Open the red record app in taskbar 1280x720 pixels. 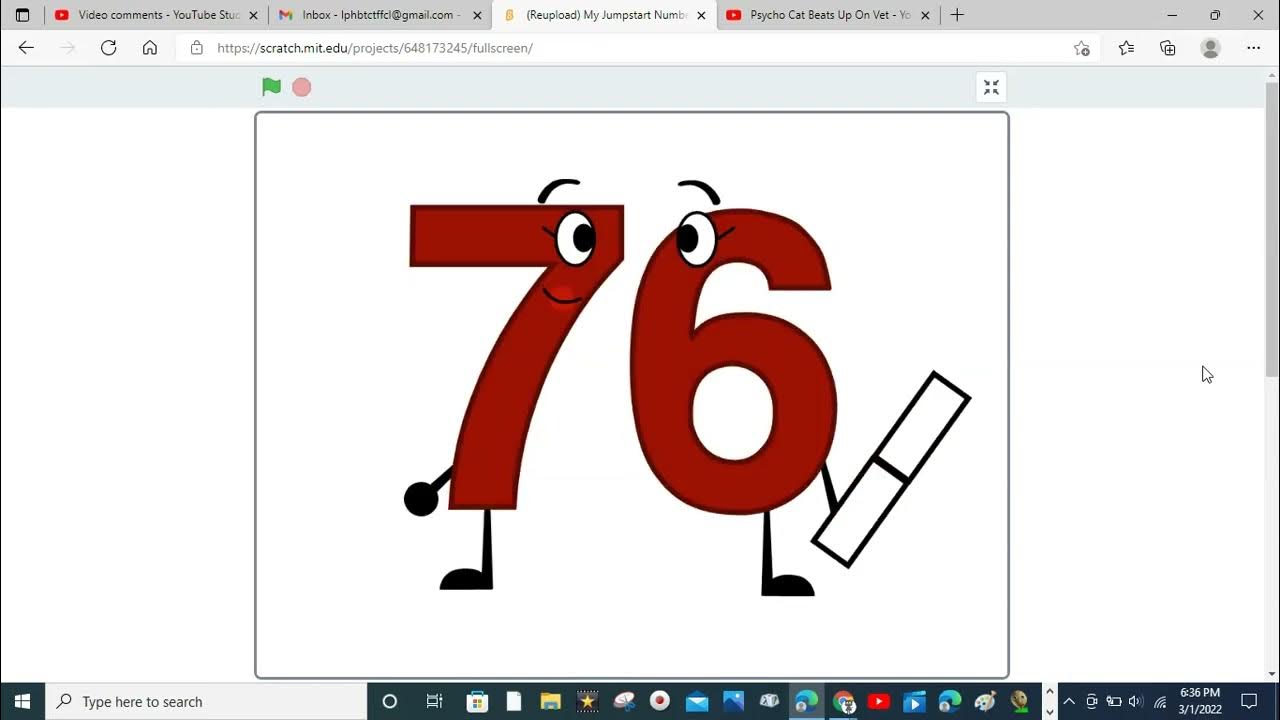coord(660,701)
